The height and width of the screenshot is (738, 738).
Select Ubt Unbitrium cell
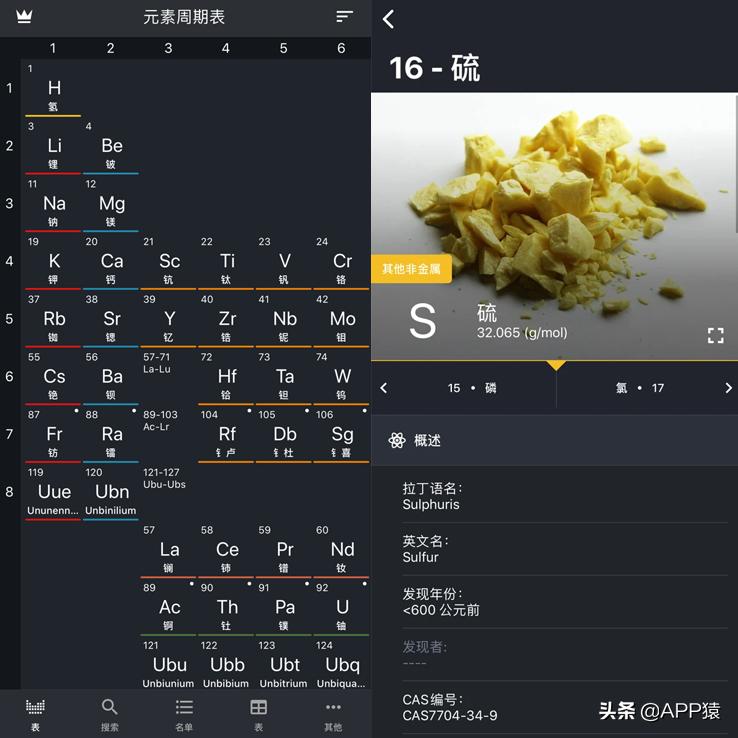point(284,664)
